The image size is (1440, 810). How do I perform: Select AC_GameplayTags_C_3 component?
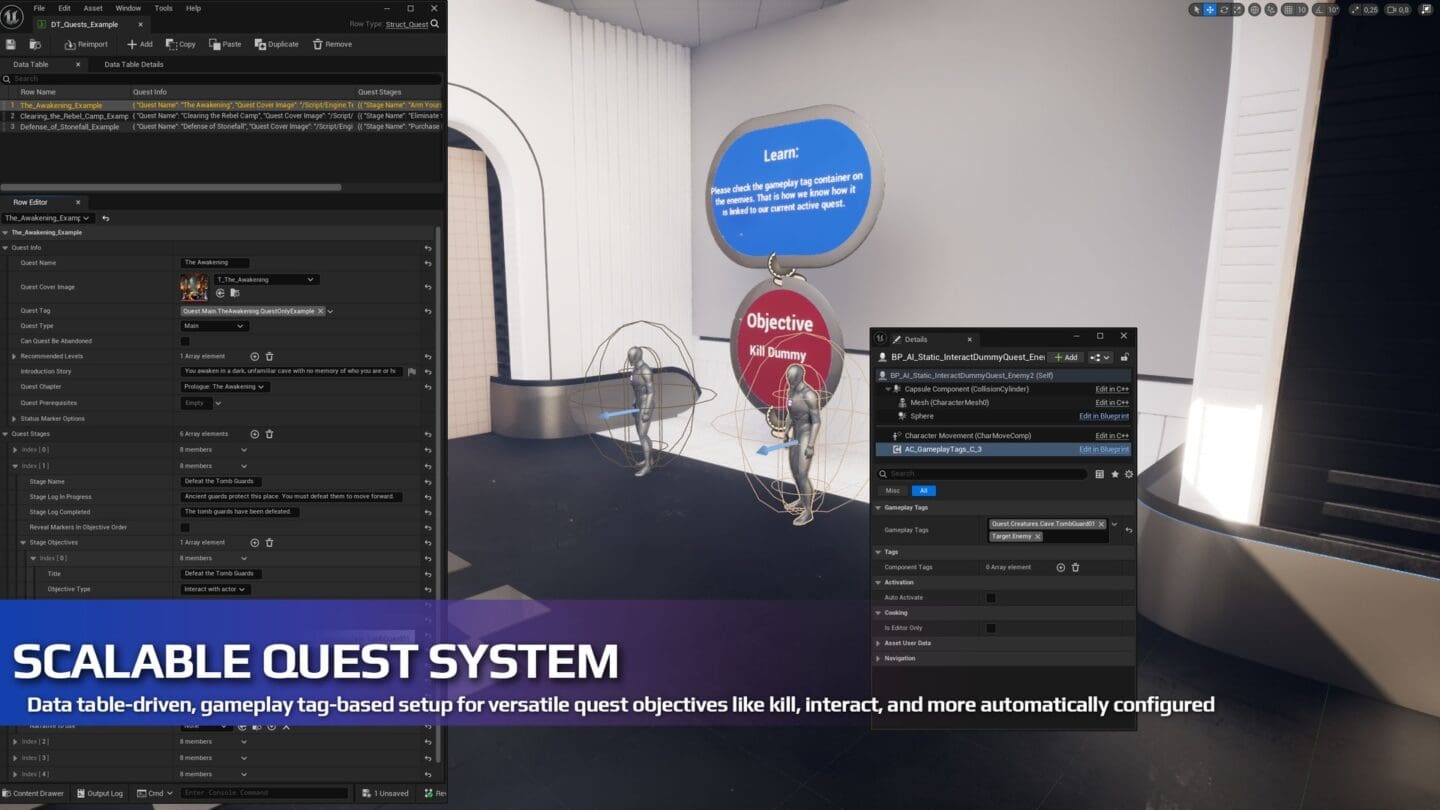tap(1005, 449)
